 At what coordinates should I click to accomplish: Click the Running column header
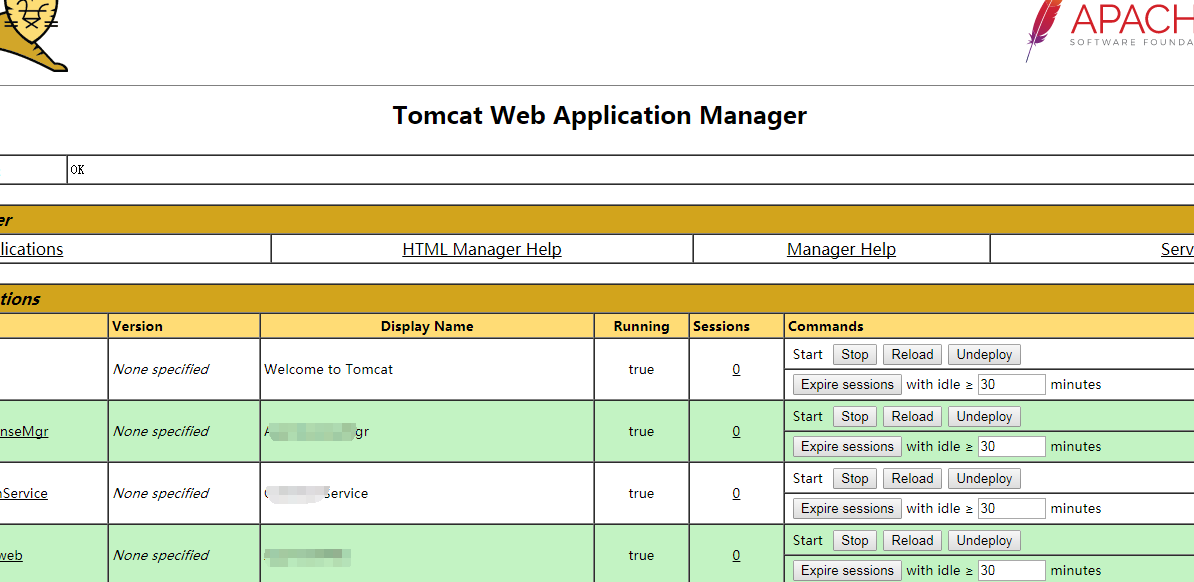coord(642,326)
